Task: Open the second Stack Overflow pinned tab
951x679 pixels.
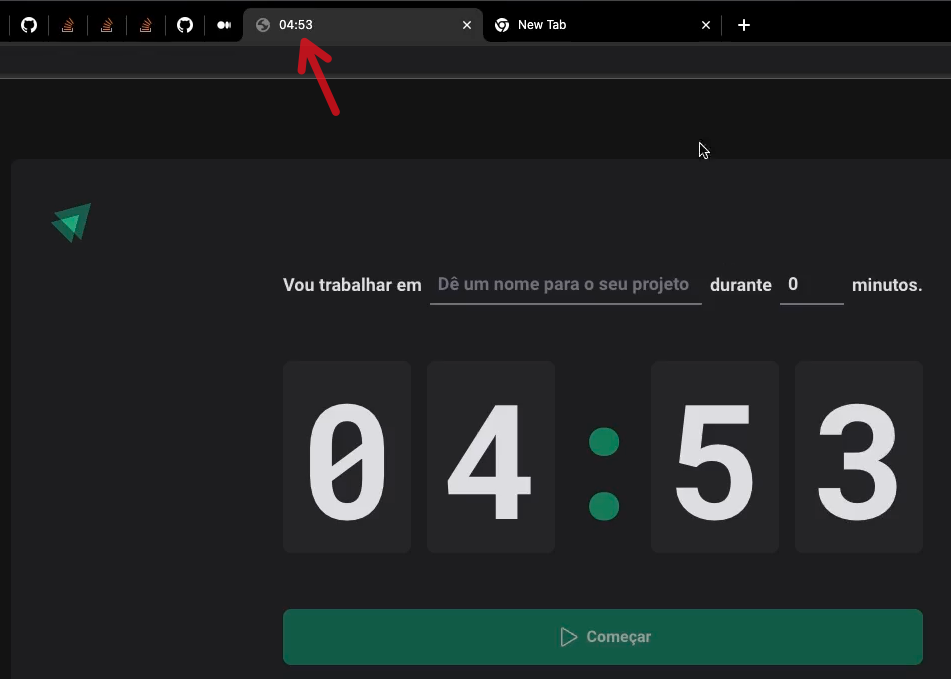Action: point(107,25)
